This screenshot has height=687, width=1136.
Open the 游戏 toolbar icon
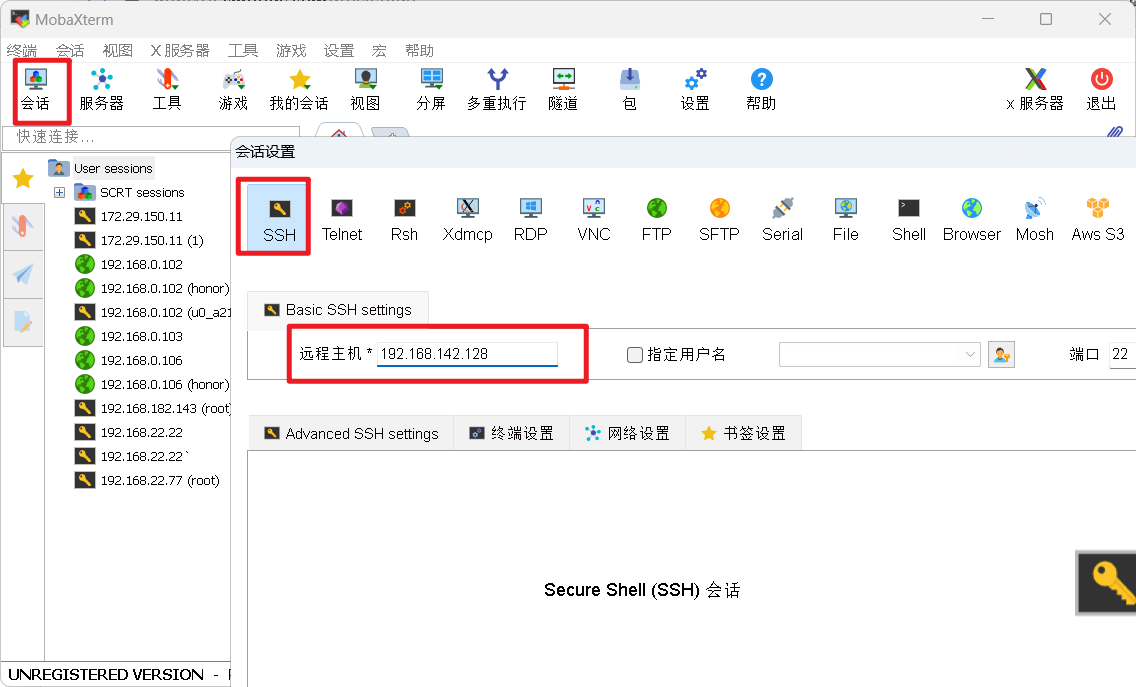point(233,91)
